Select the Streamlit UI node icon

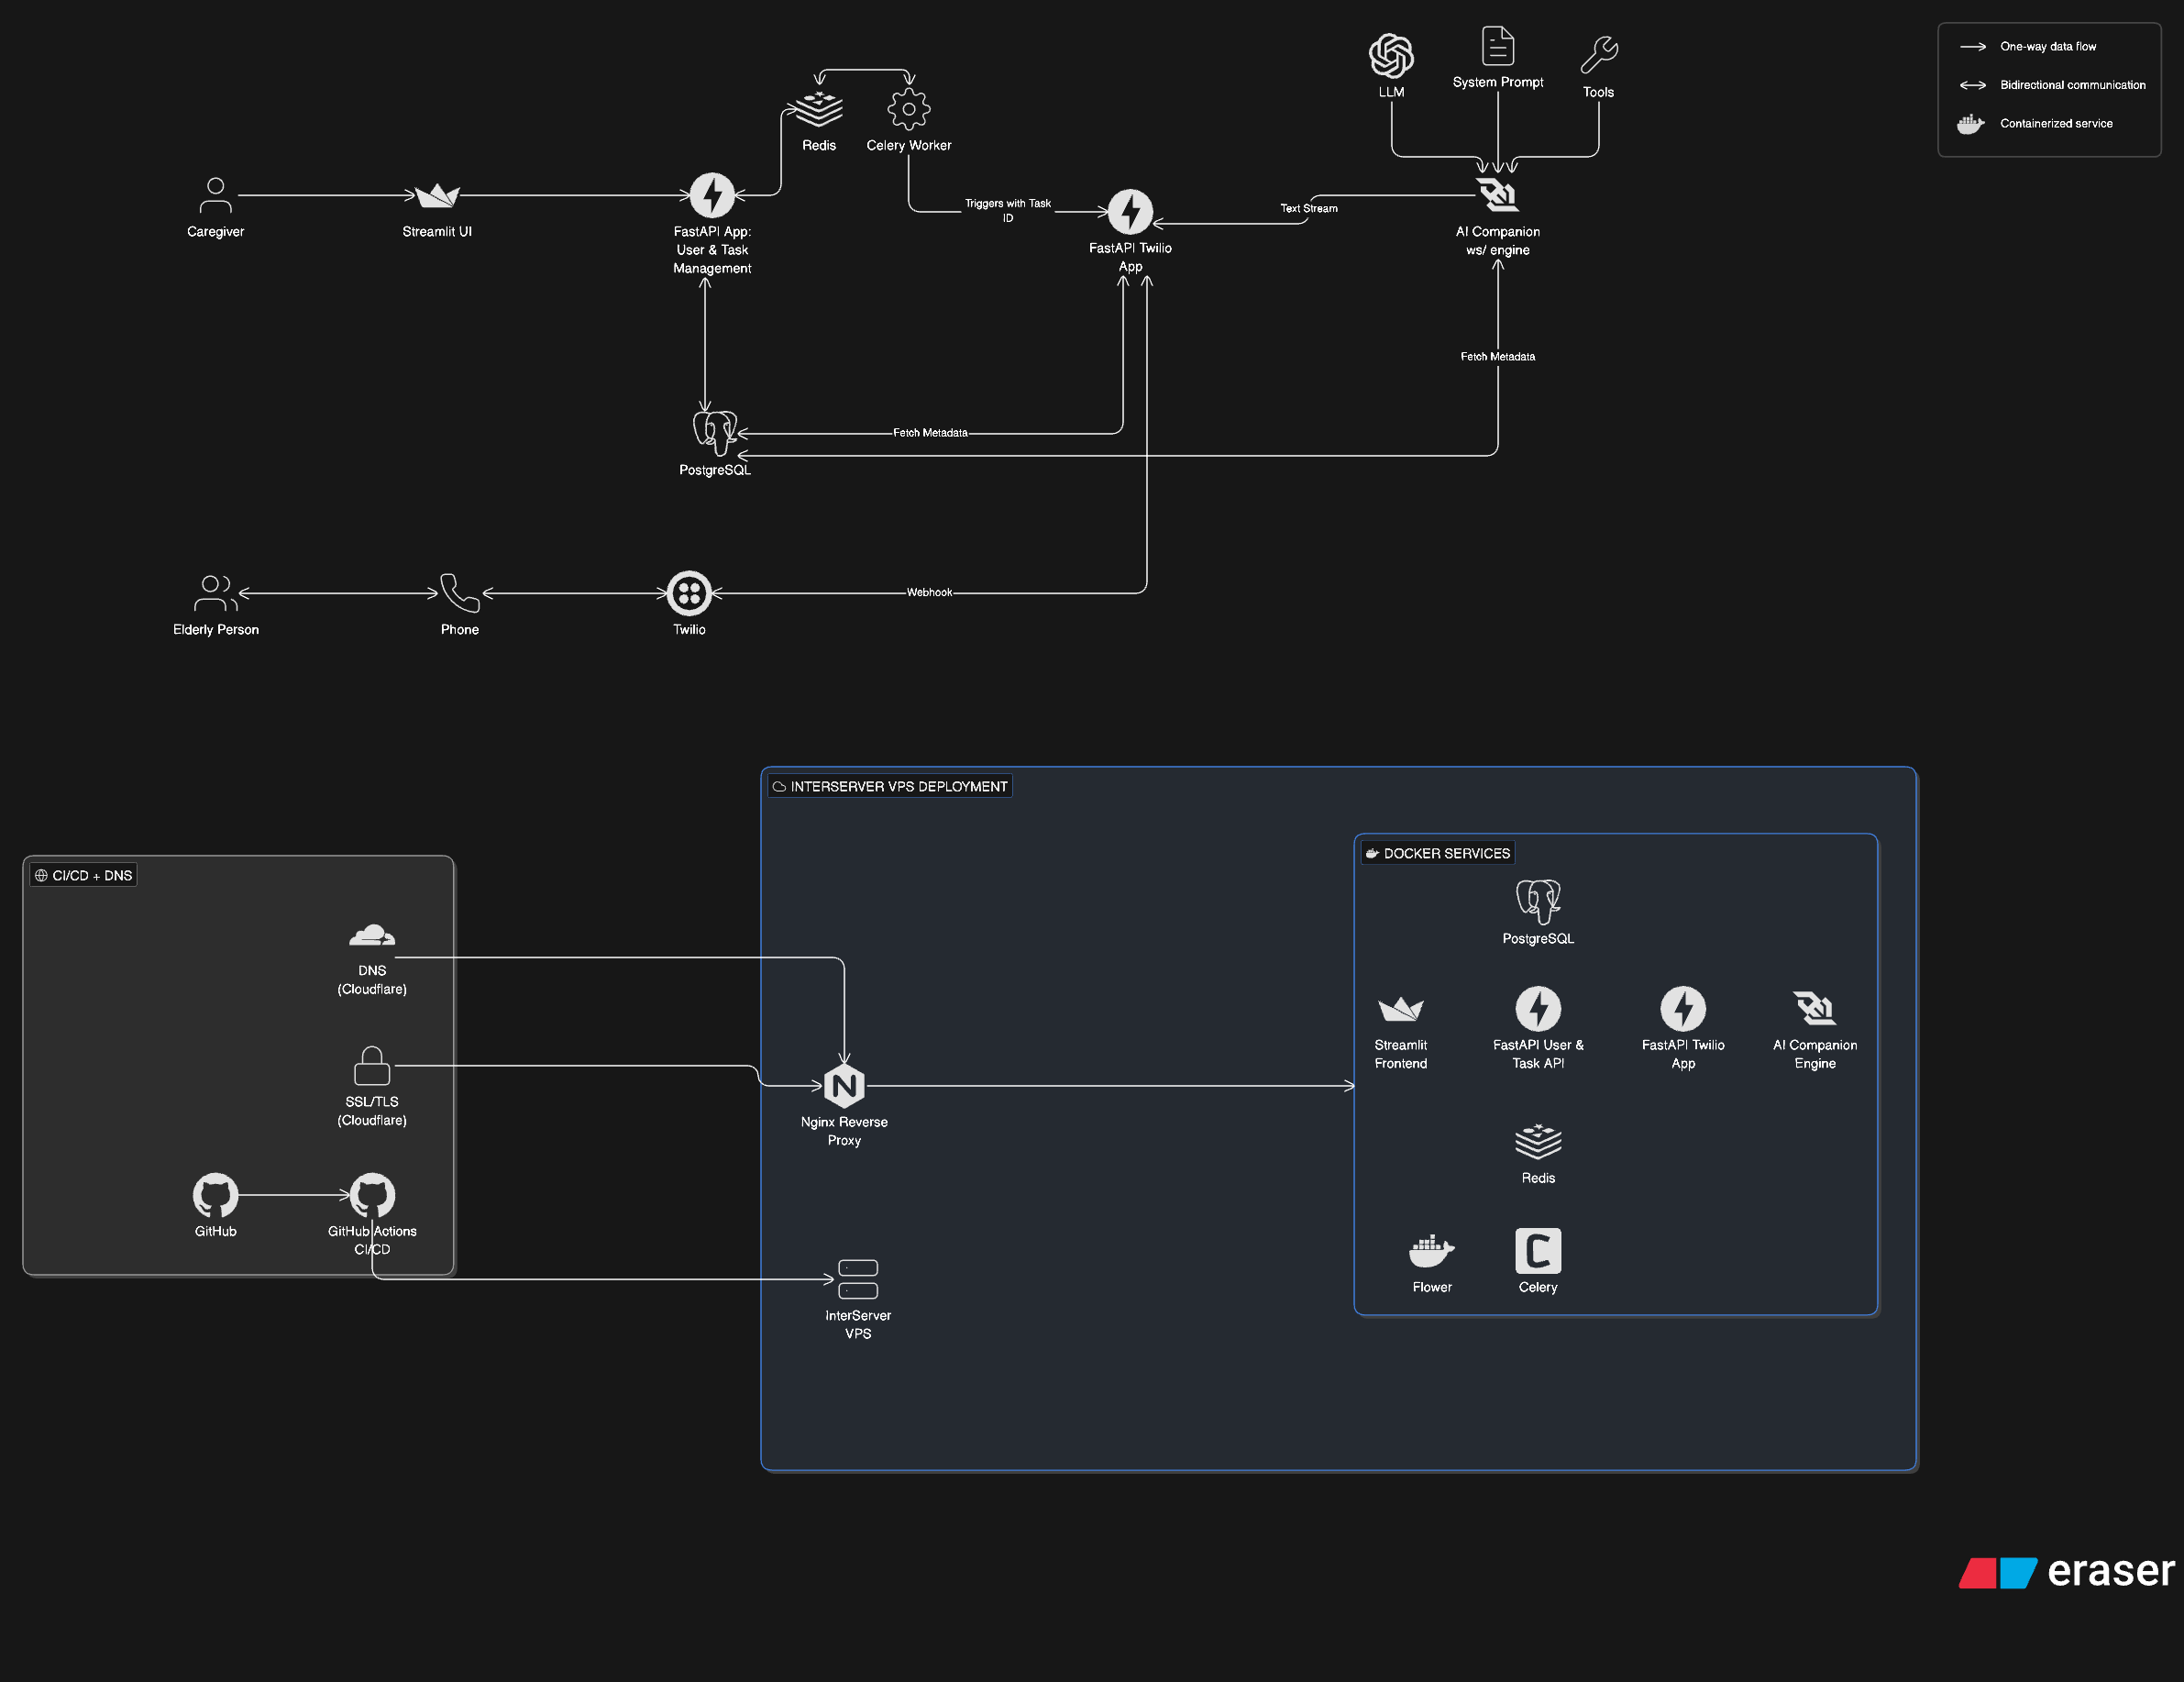click(x=437, y=195)
